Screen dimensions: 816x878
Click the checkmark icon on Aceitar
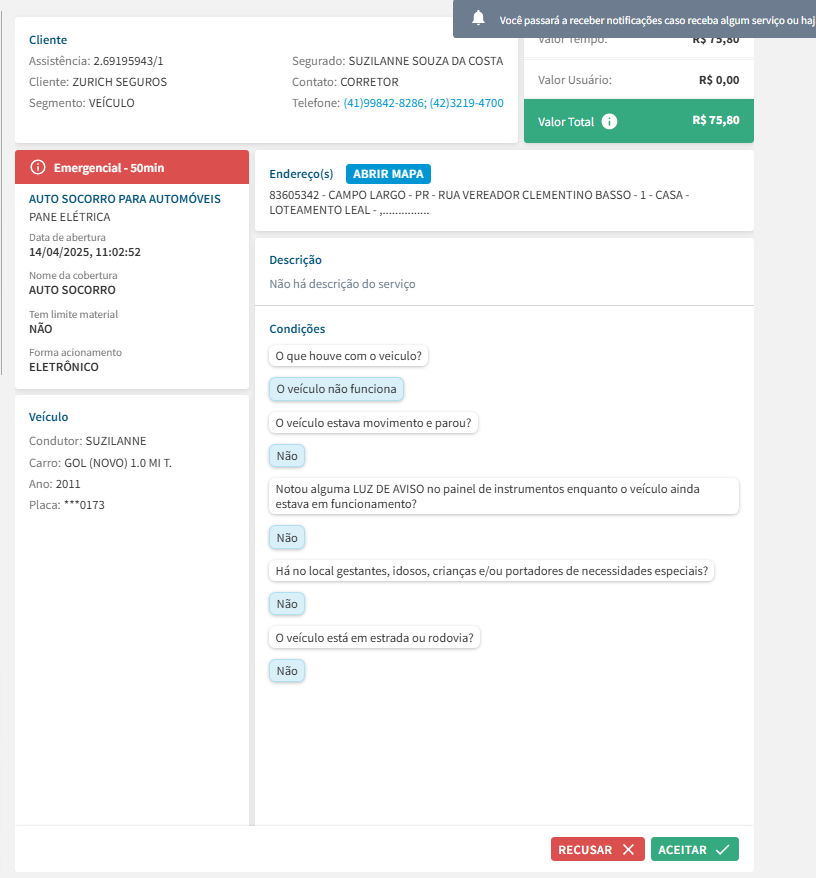[723, 850]
